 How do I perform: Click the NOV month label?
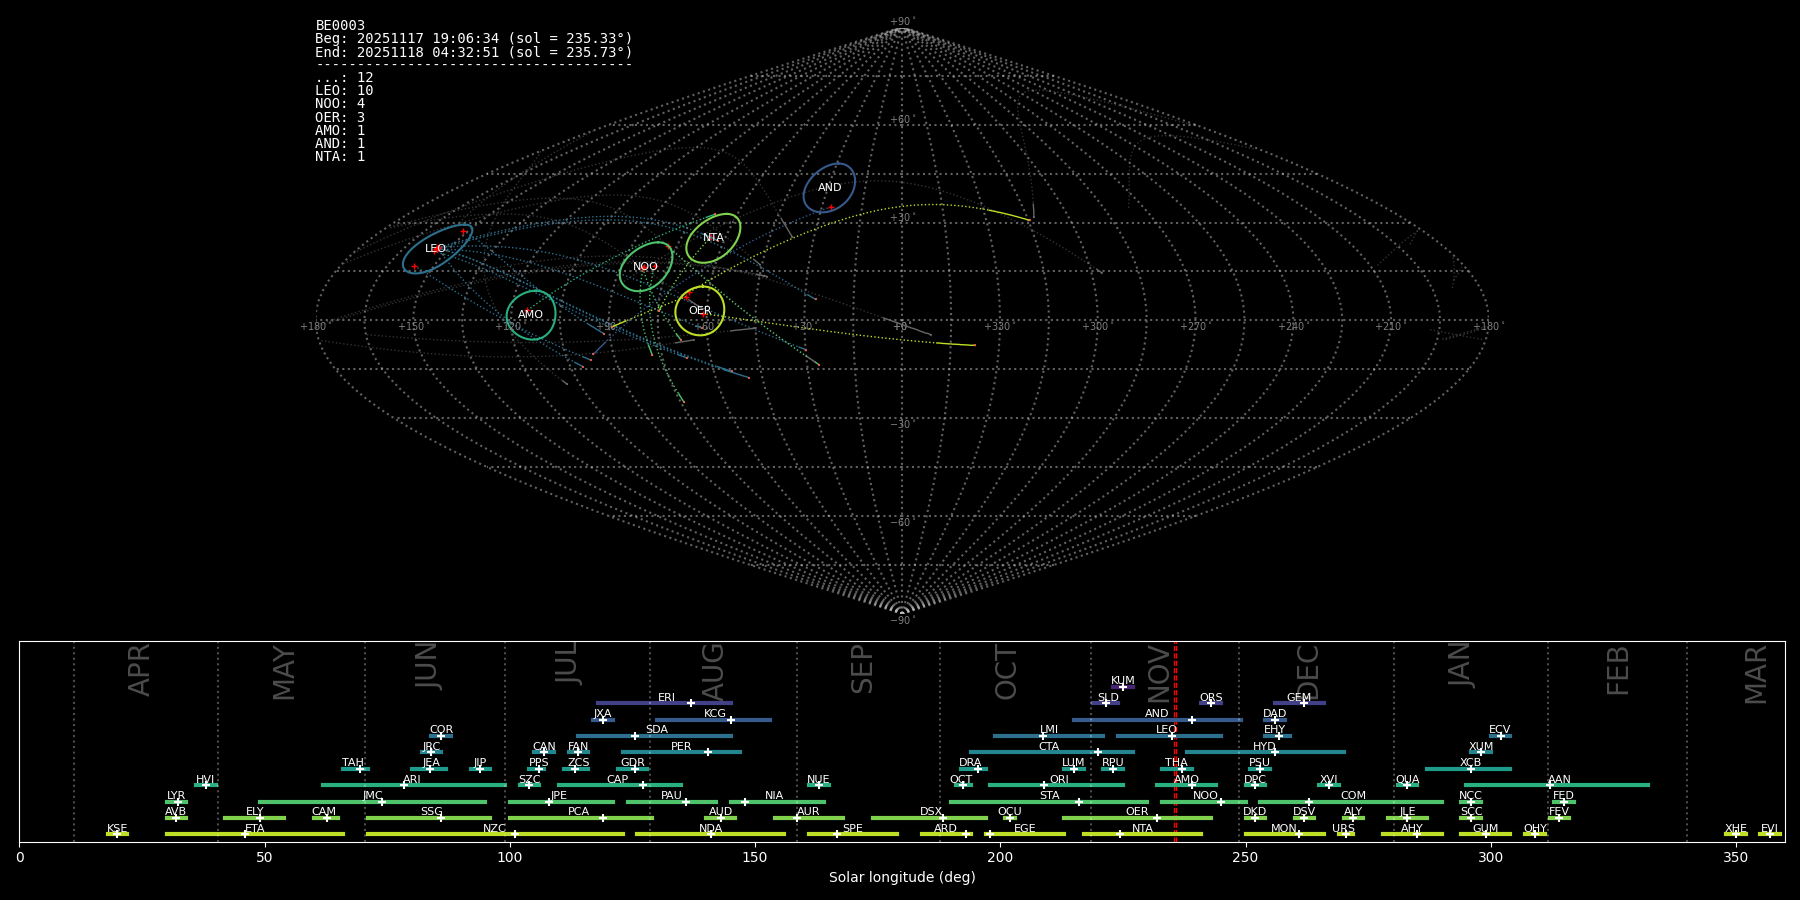[1158, 673]
